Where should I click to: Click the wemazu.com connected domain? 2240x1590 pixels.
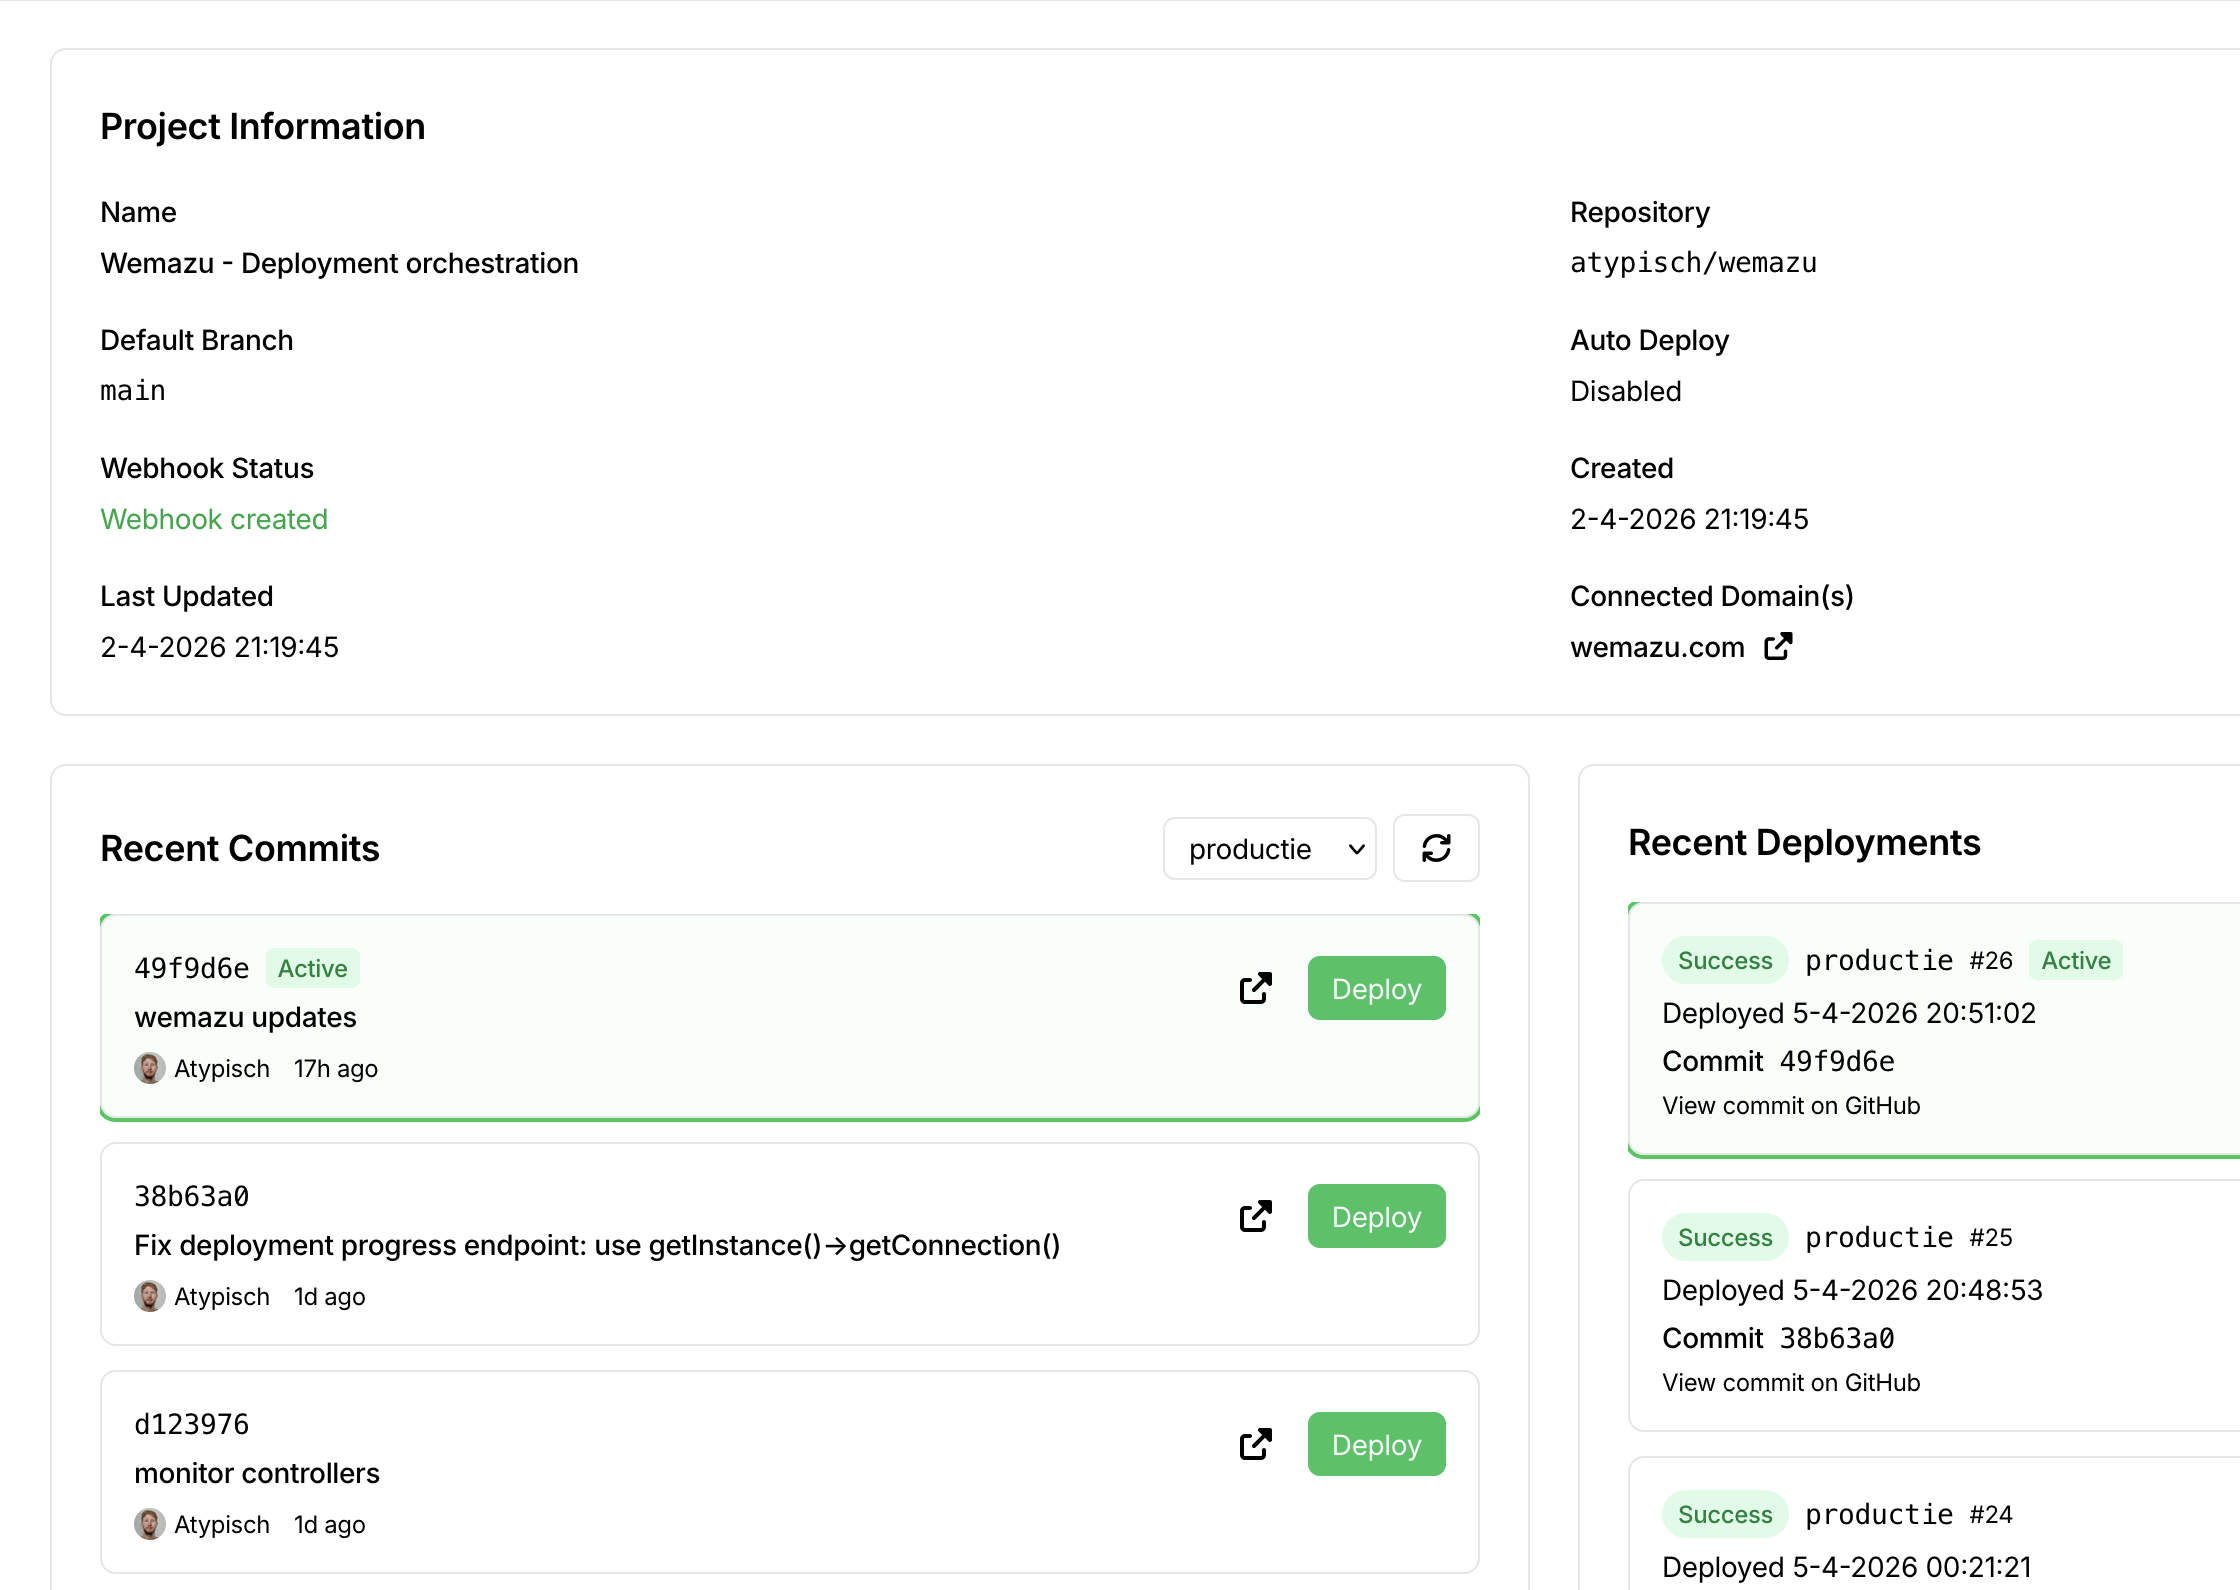click(x=1656, y=646)
